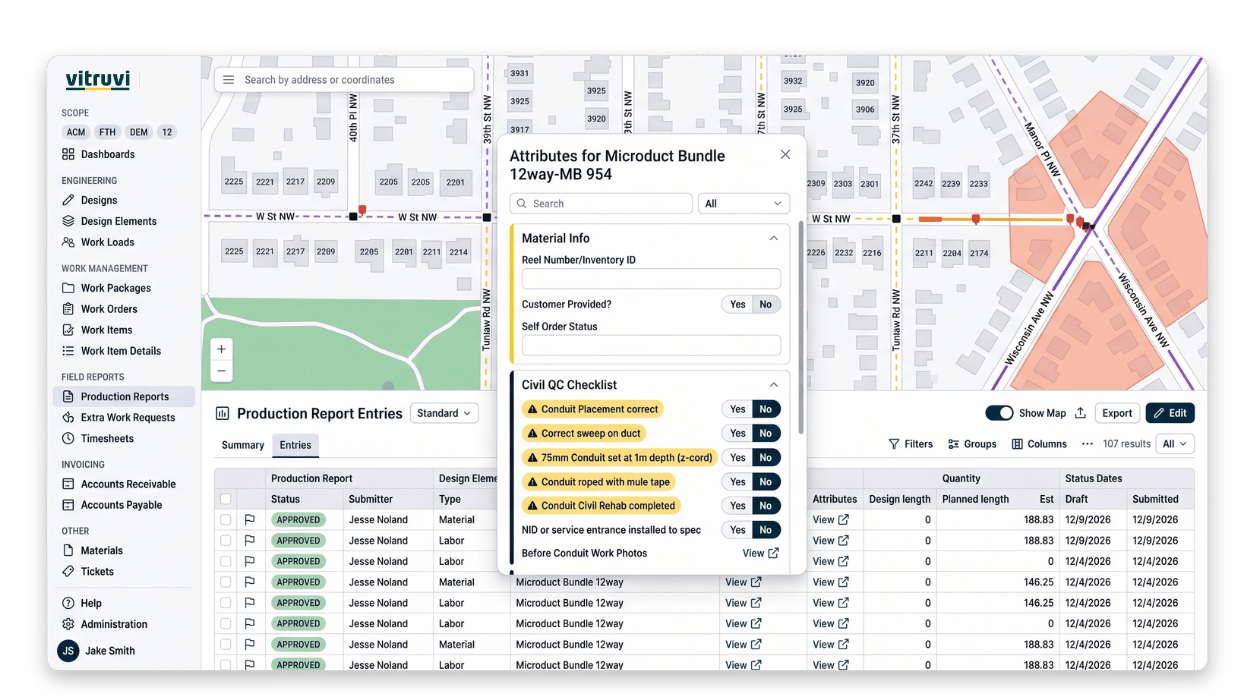
Task: Check the first approved Material row checkbox
Action: tap(226, 520)
